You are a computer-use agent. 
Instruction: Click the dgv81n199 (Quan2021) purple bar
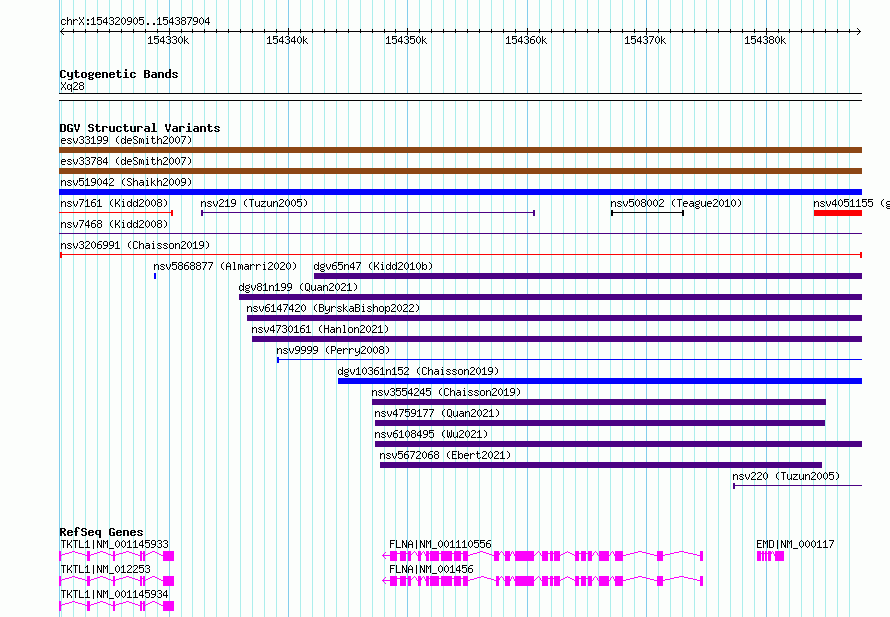tap(550, 297)
